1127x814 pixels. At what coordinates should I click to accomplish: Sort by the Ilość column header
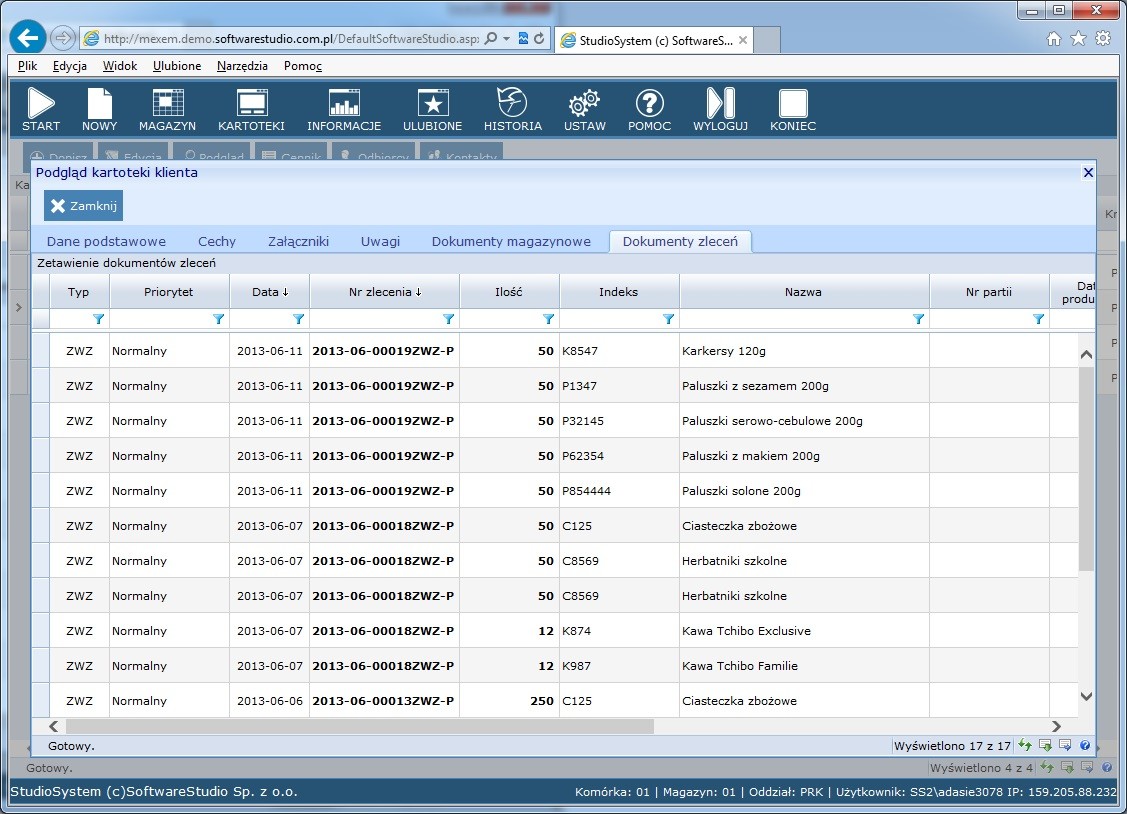[x=509, y=292]
